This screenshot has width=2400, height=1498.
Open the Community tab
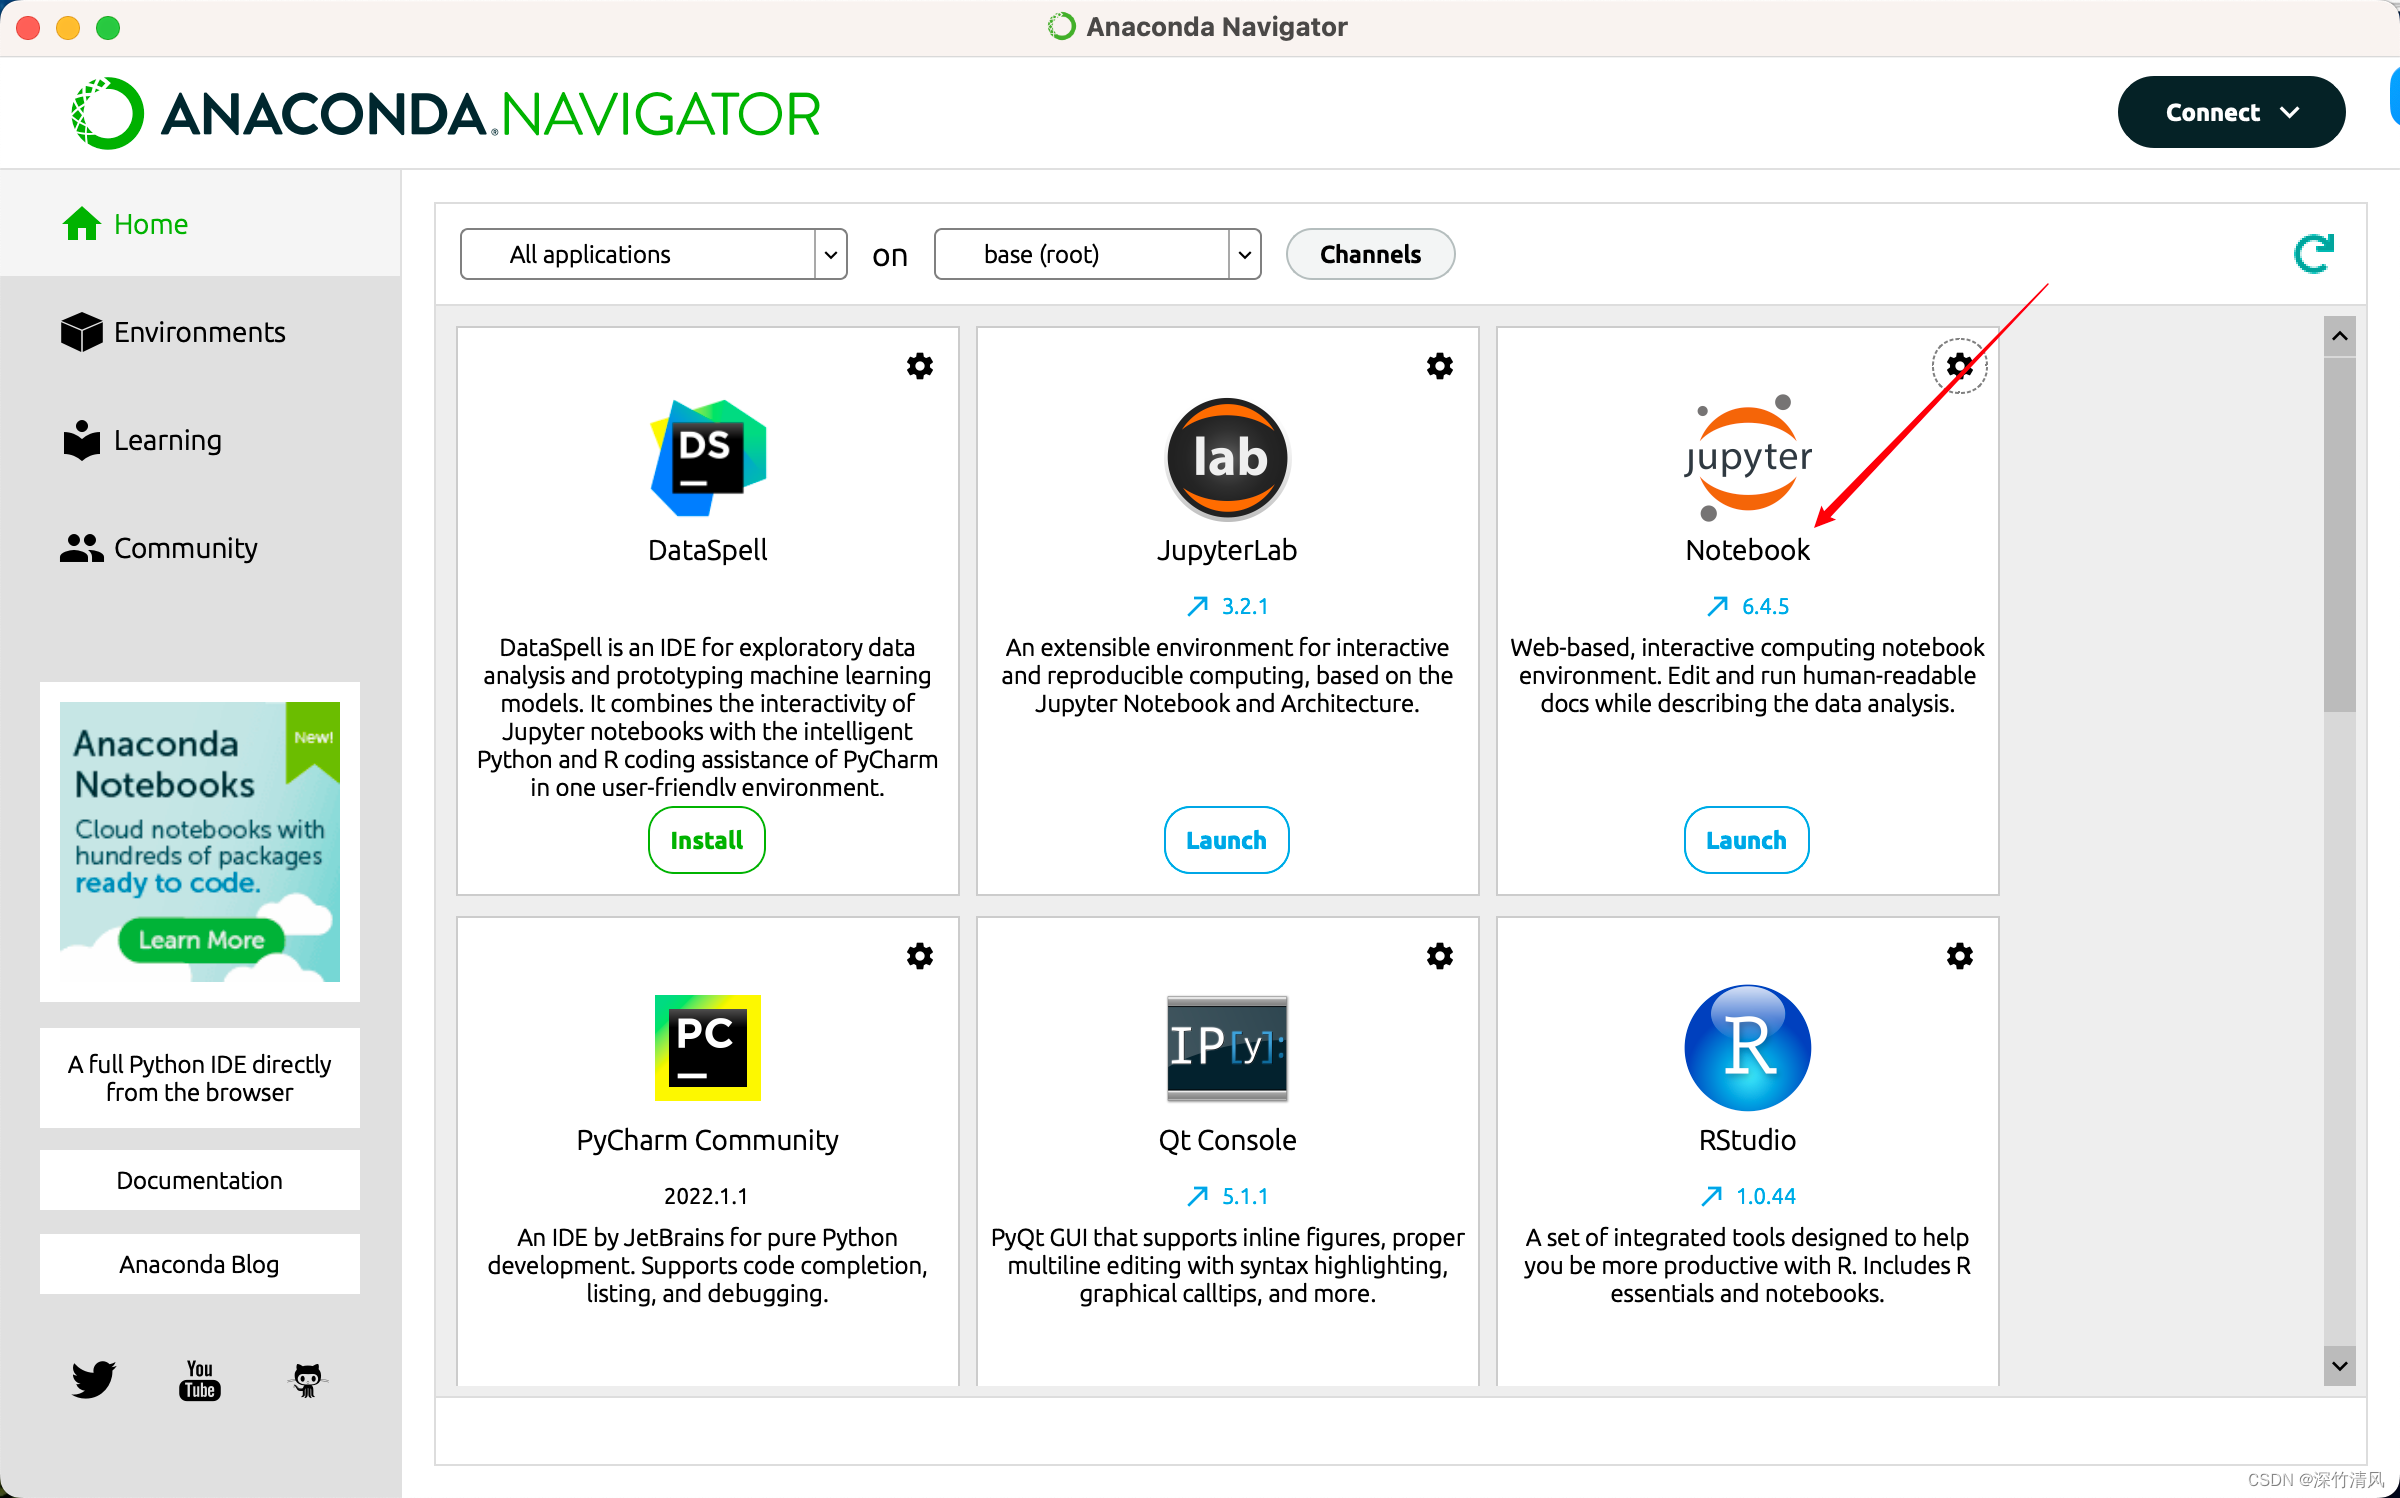pyautogui.click(x=185, y=548)
